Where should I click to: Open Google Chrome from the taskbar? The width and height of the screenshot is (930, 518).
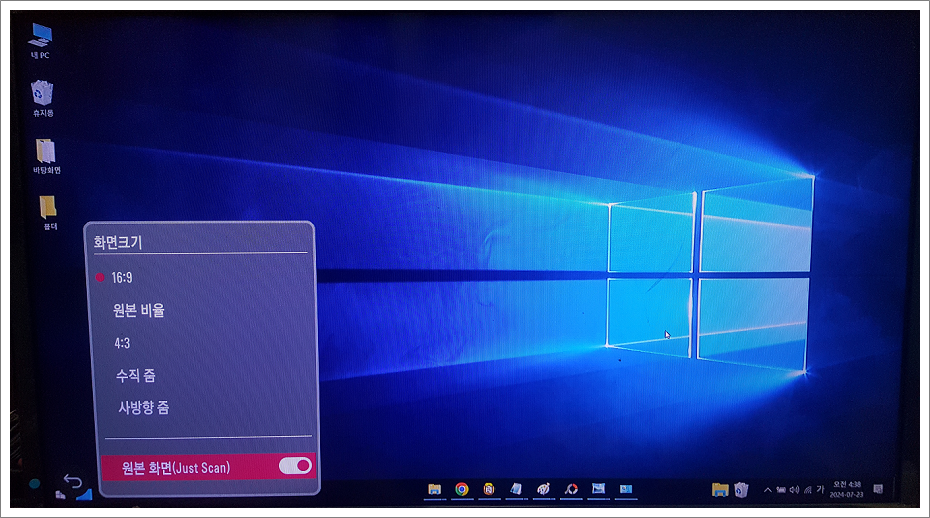tap(462, 489)
